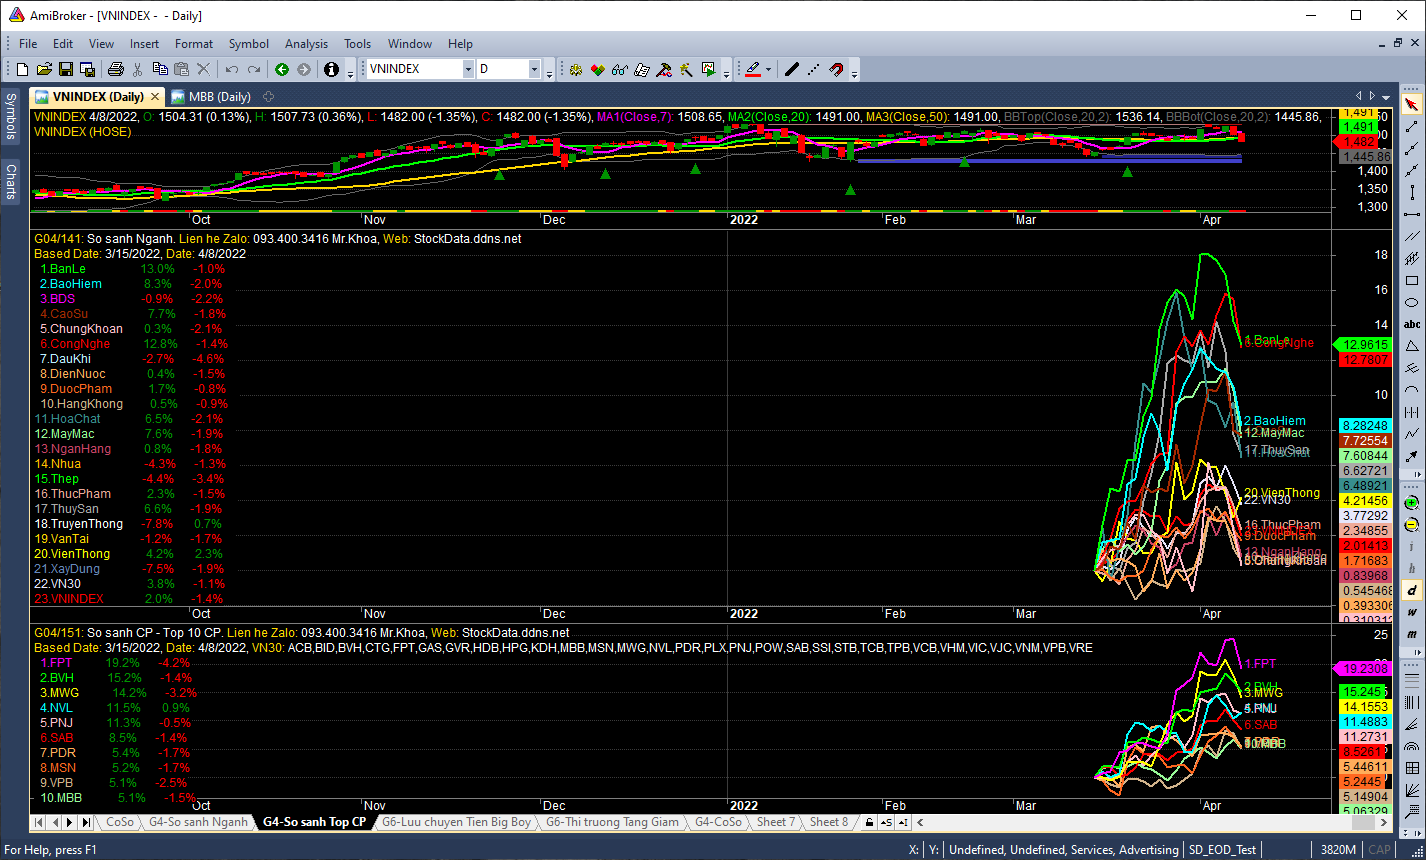Screen dimensions: 1426x860
Task: Select the triangle drawing tool
Action: click(1411, 345)
